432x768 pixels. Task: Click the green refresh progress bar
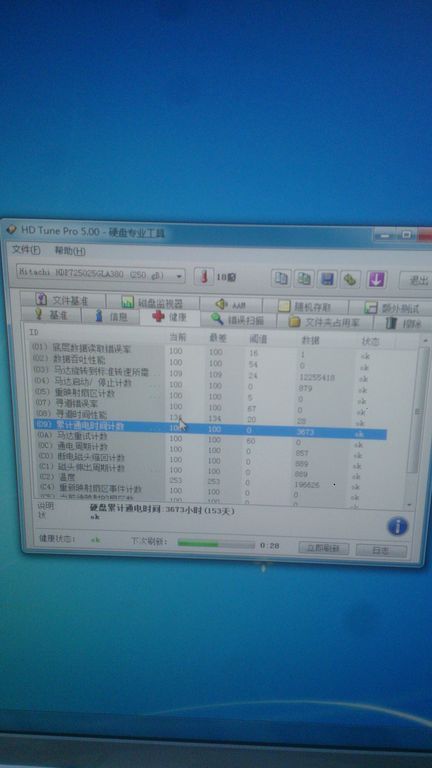coord(216,544)
